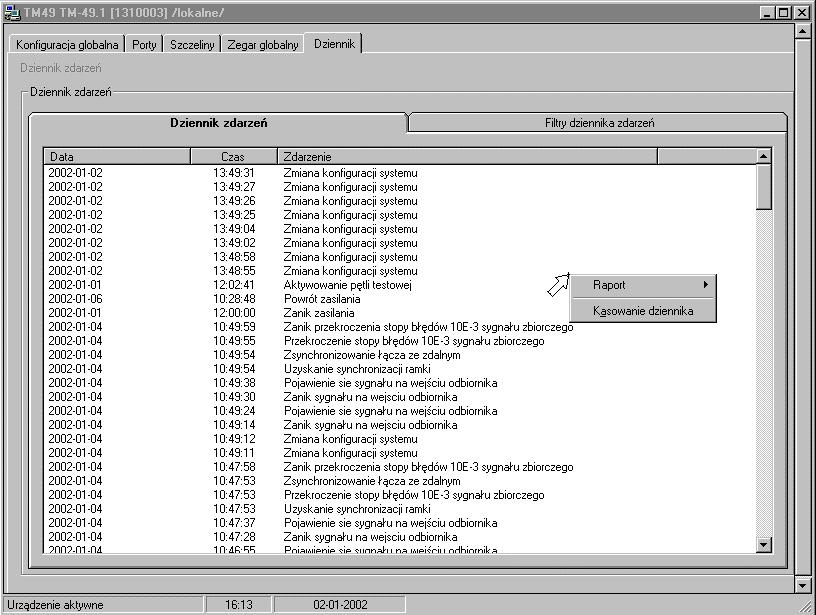The height and width of the screenshot is (615, 816).
Task: Minimize the TM49 window
Action: tap(767, 12)
